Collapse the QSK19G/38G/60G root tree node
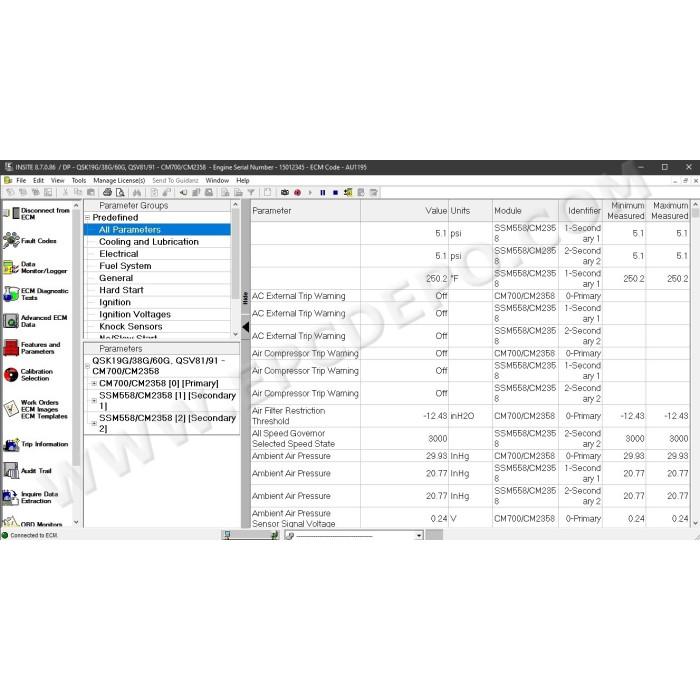Image resolution: width=700 pixels, height=700 pixels. coord(88,366)
